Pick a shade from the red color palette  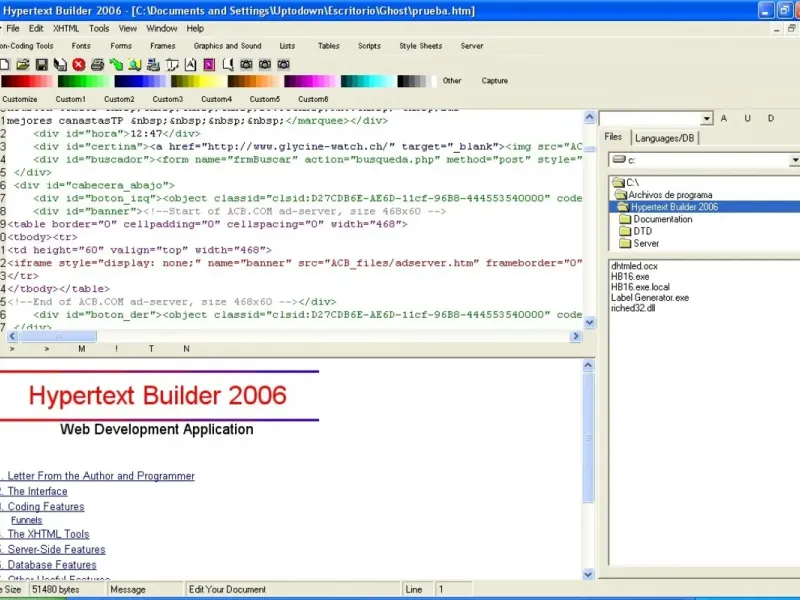pos(27,81)
